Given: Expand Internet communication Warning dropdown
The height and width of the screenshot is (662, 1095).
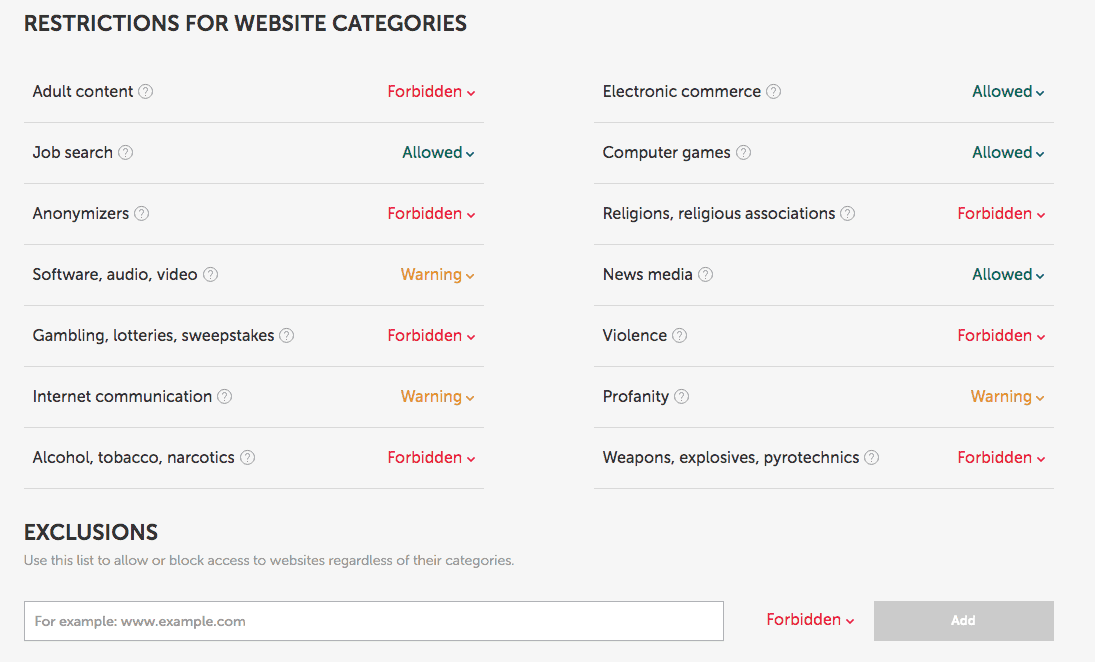Looking at the screenshot, I should click(x=437, y=397).
